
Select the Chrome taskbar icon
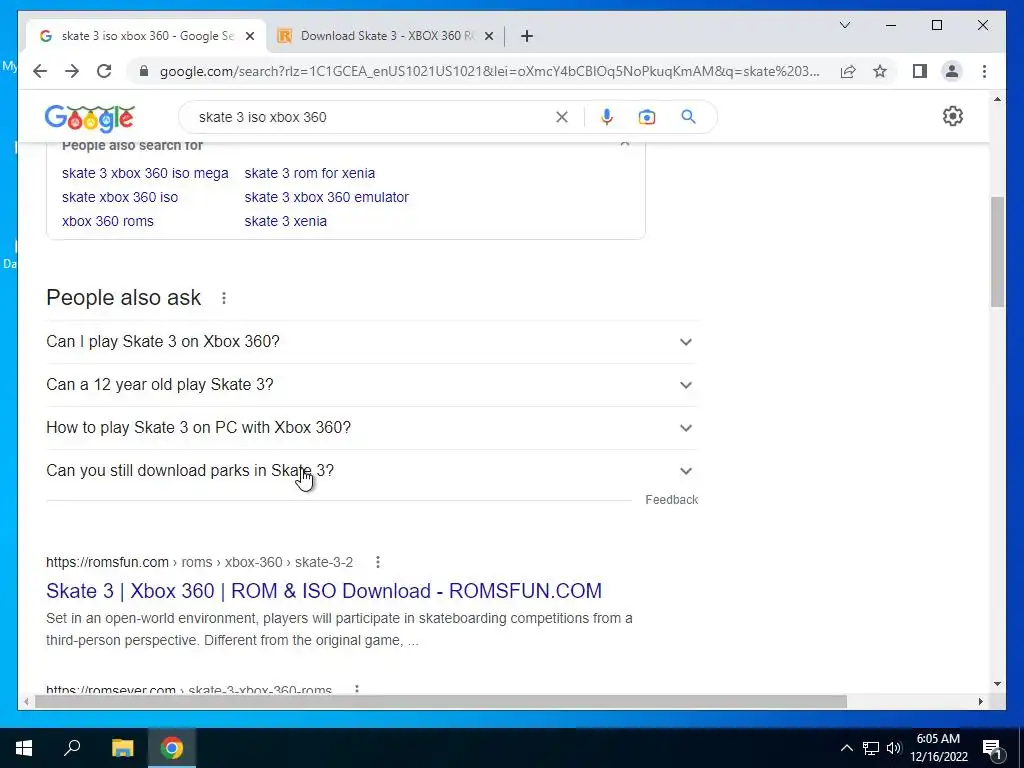pos(172,748)
